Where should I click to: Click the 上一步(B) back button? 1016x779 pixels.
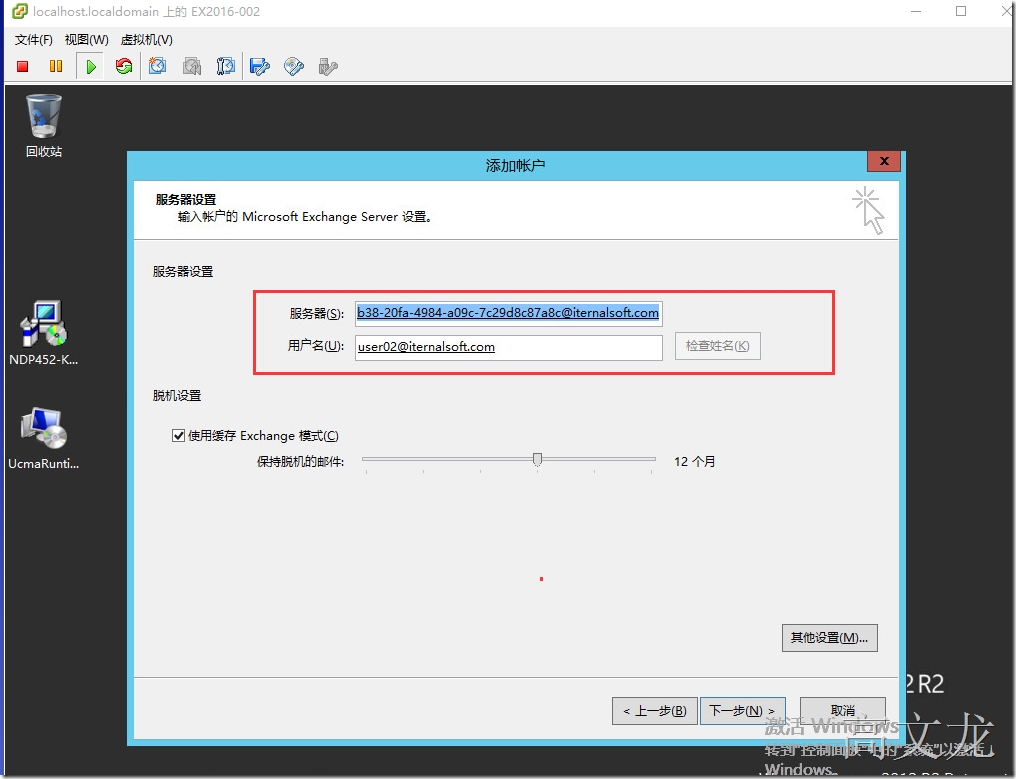(x=654, y=711)
